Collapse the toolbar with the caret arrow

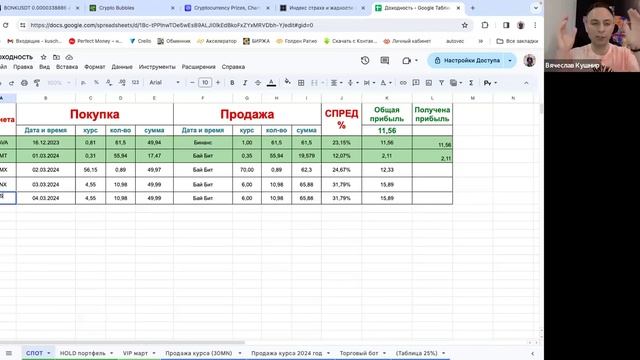coord(526,83)
